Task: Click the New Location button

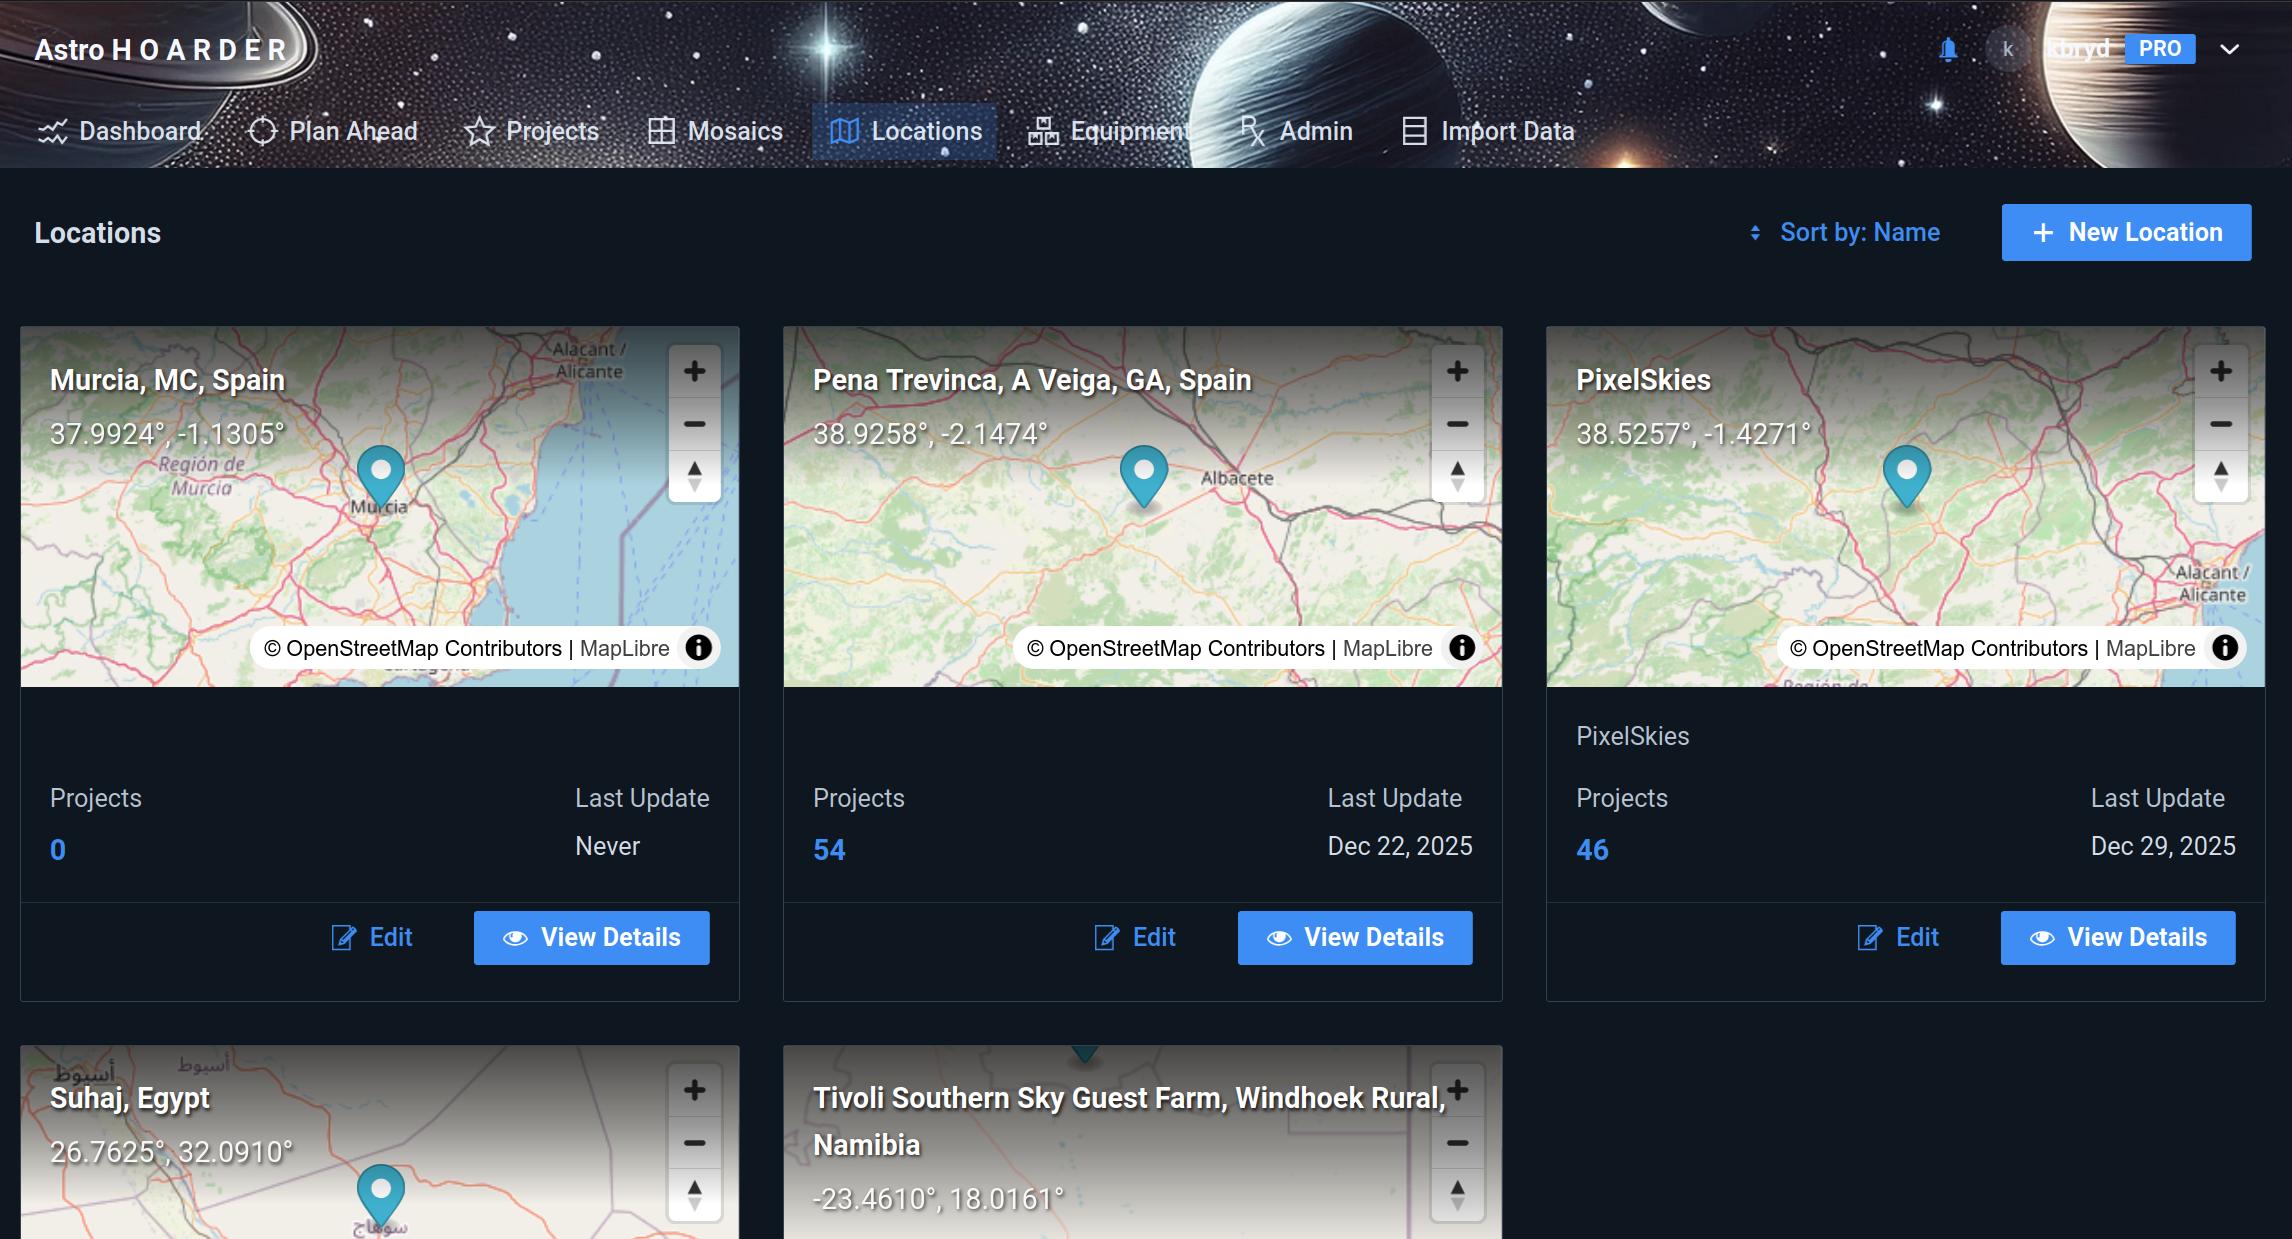Action: click(2126, 232)
